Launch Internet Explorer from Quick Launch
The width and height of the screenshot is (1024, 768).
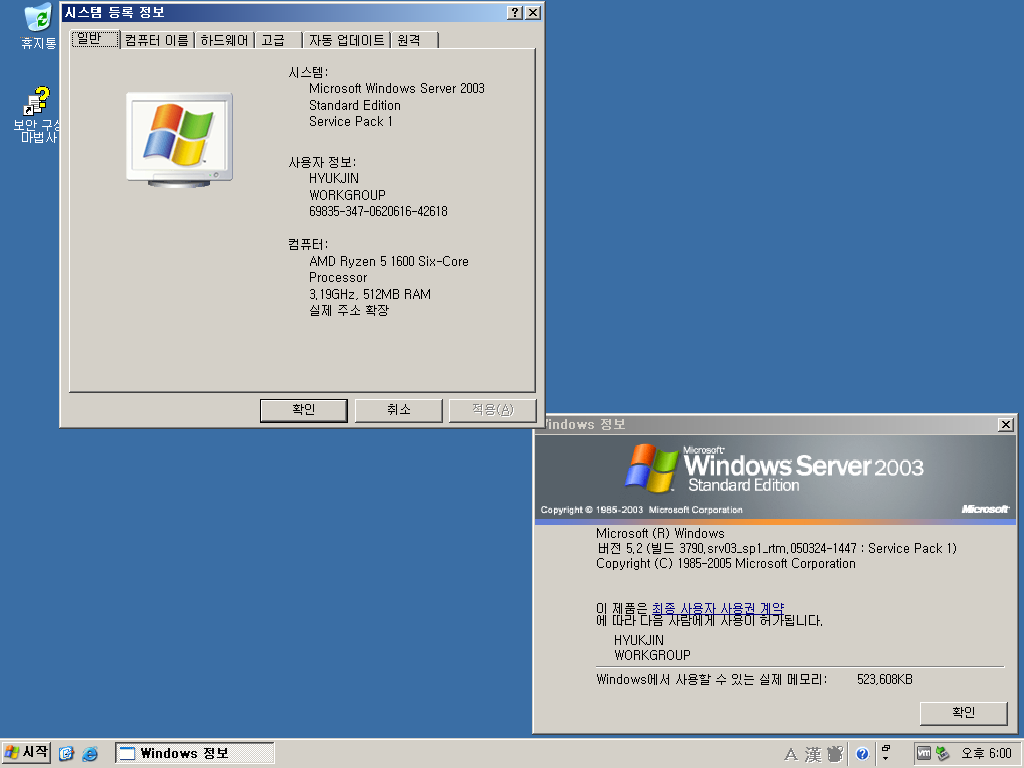click(89, 754)
